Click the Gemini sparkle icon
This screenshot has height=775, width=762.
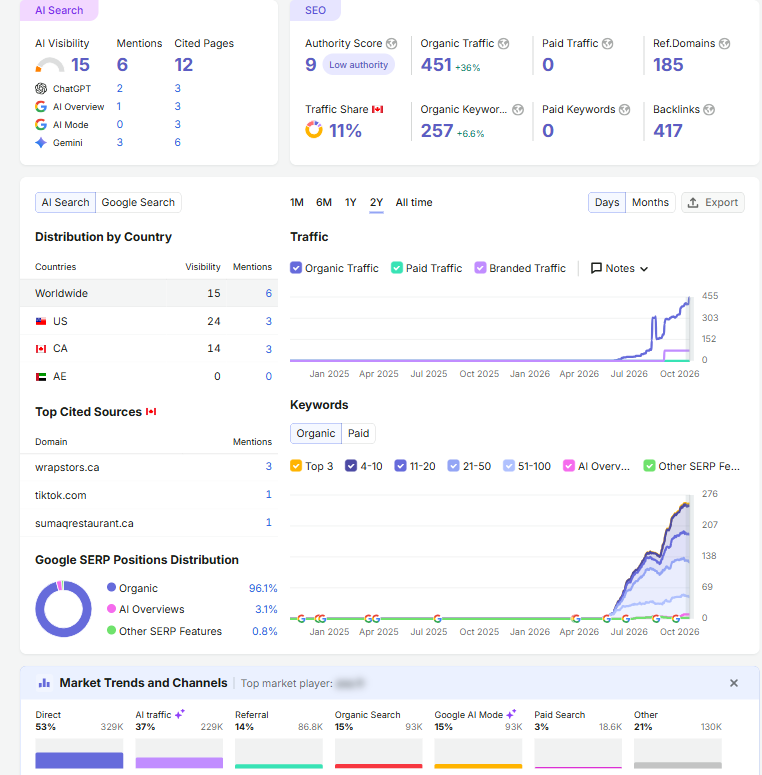point(41,143)
